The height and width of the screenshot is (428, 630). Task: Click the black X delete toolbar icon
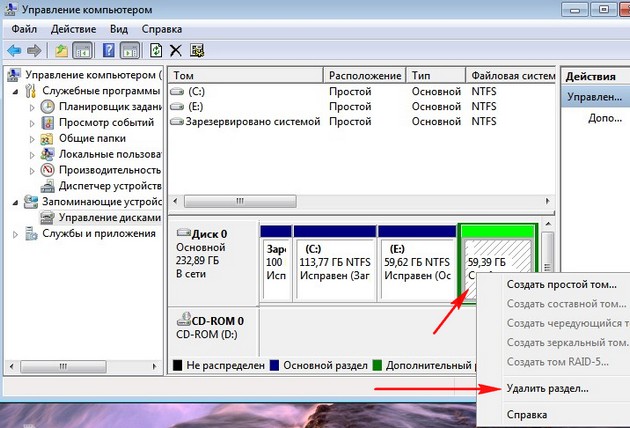(x=176, y=50)
